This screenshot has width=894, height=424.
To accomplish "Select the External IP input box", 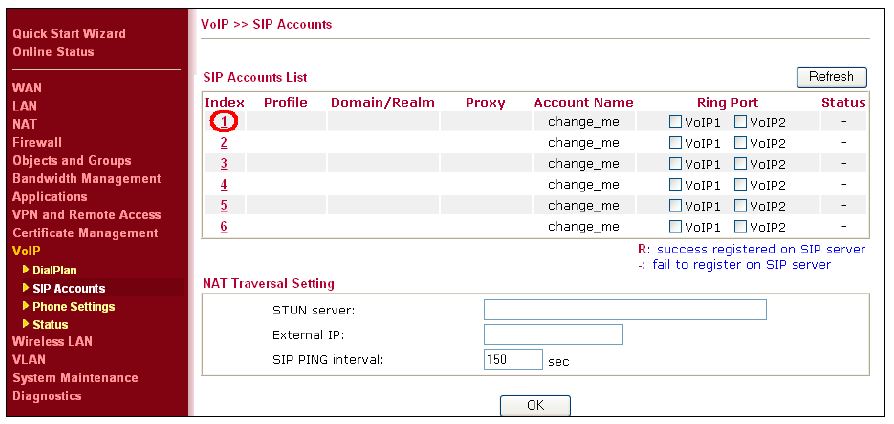I will [553, 335].
